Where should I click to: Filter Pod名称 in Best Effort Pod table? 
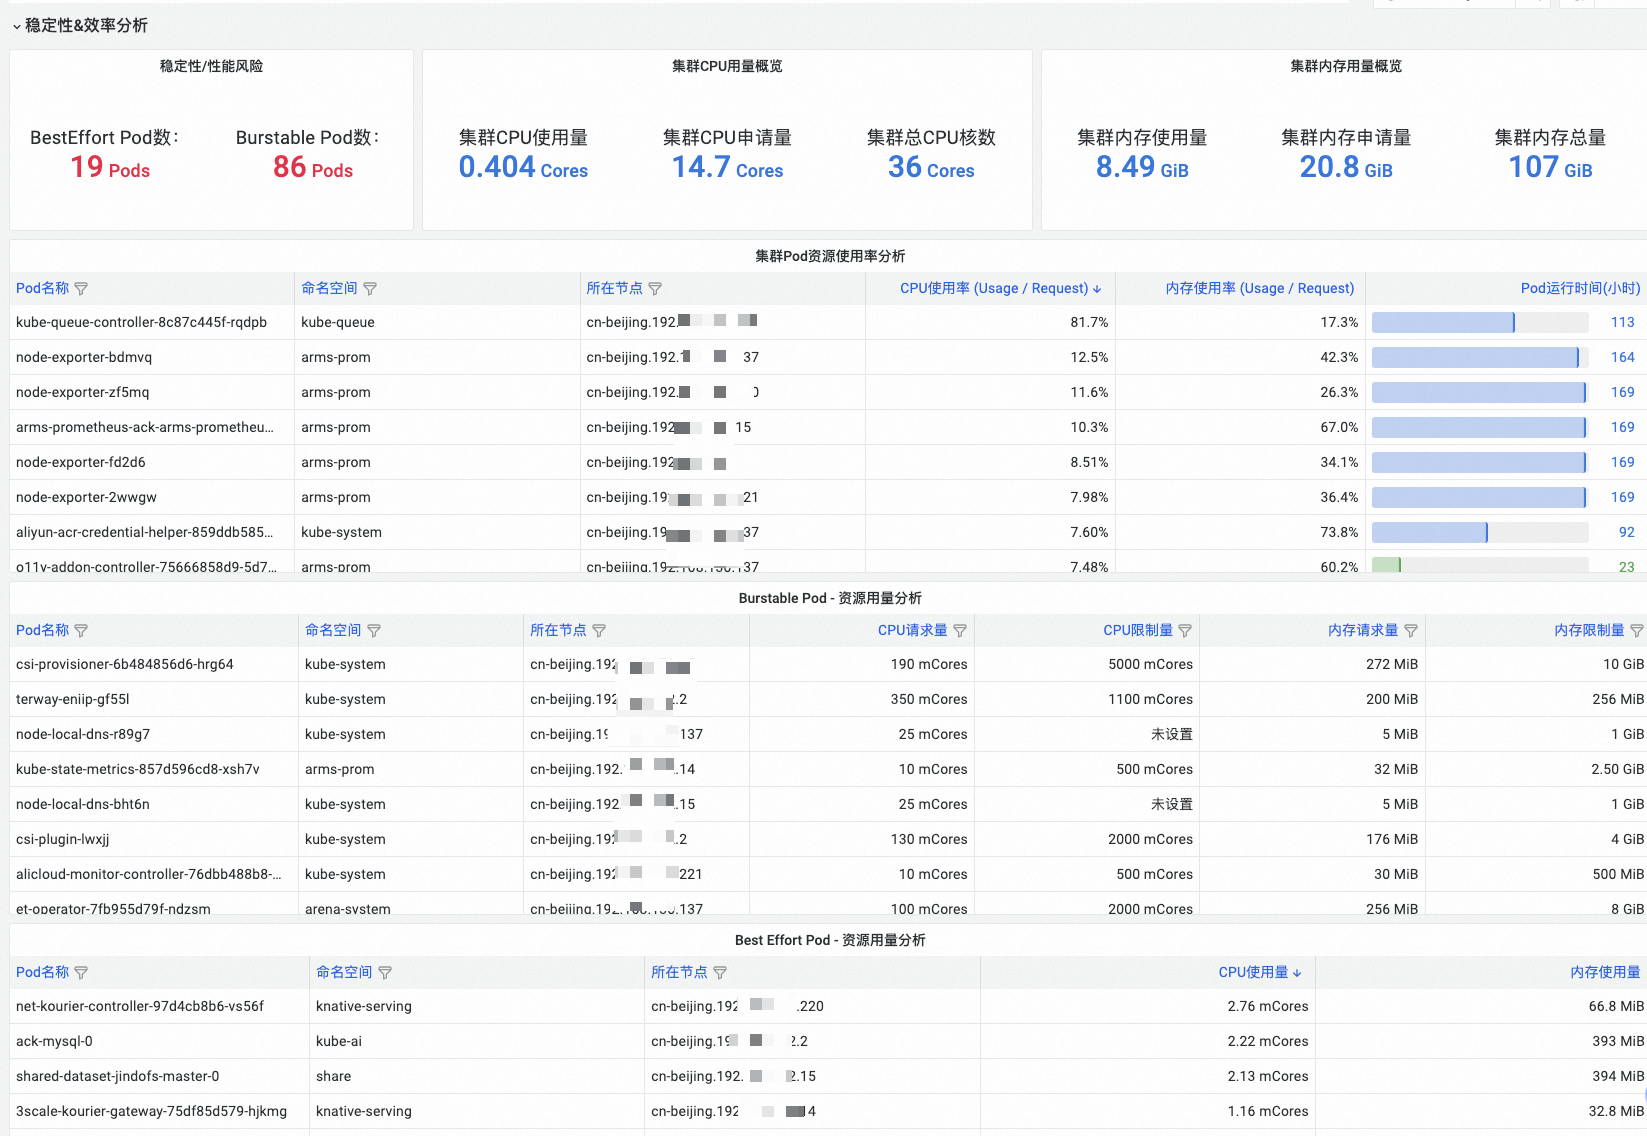pos(81,972)
